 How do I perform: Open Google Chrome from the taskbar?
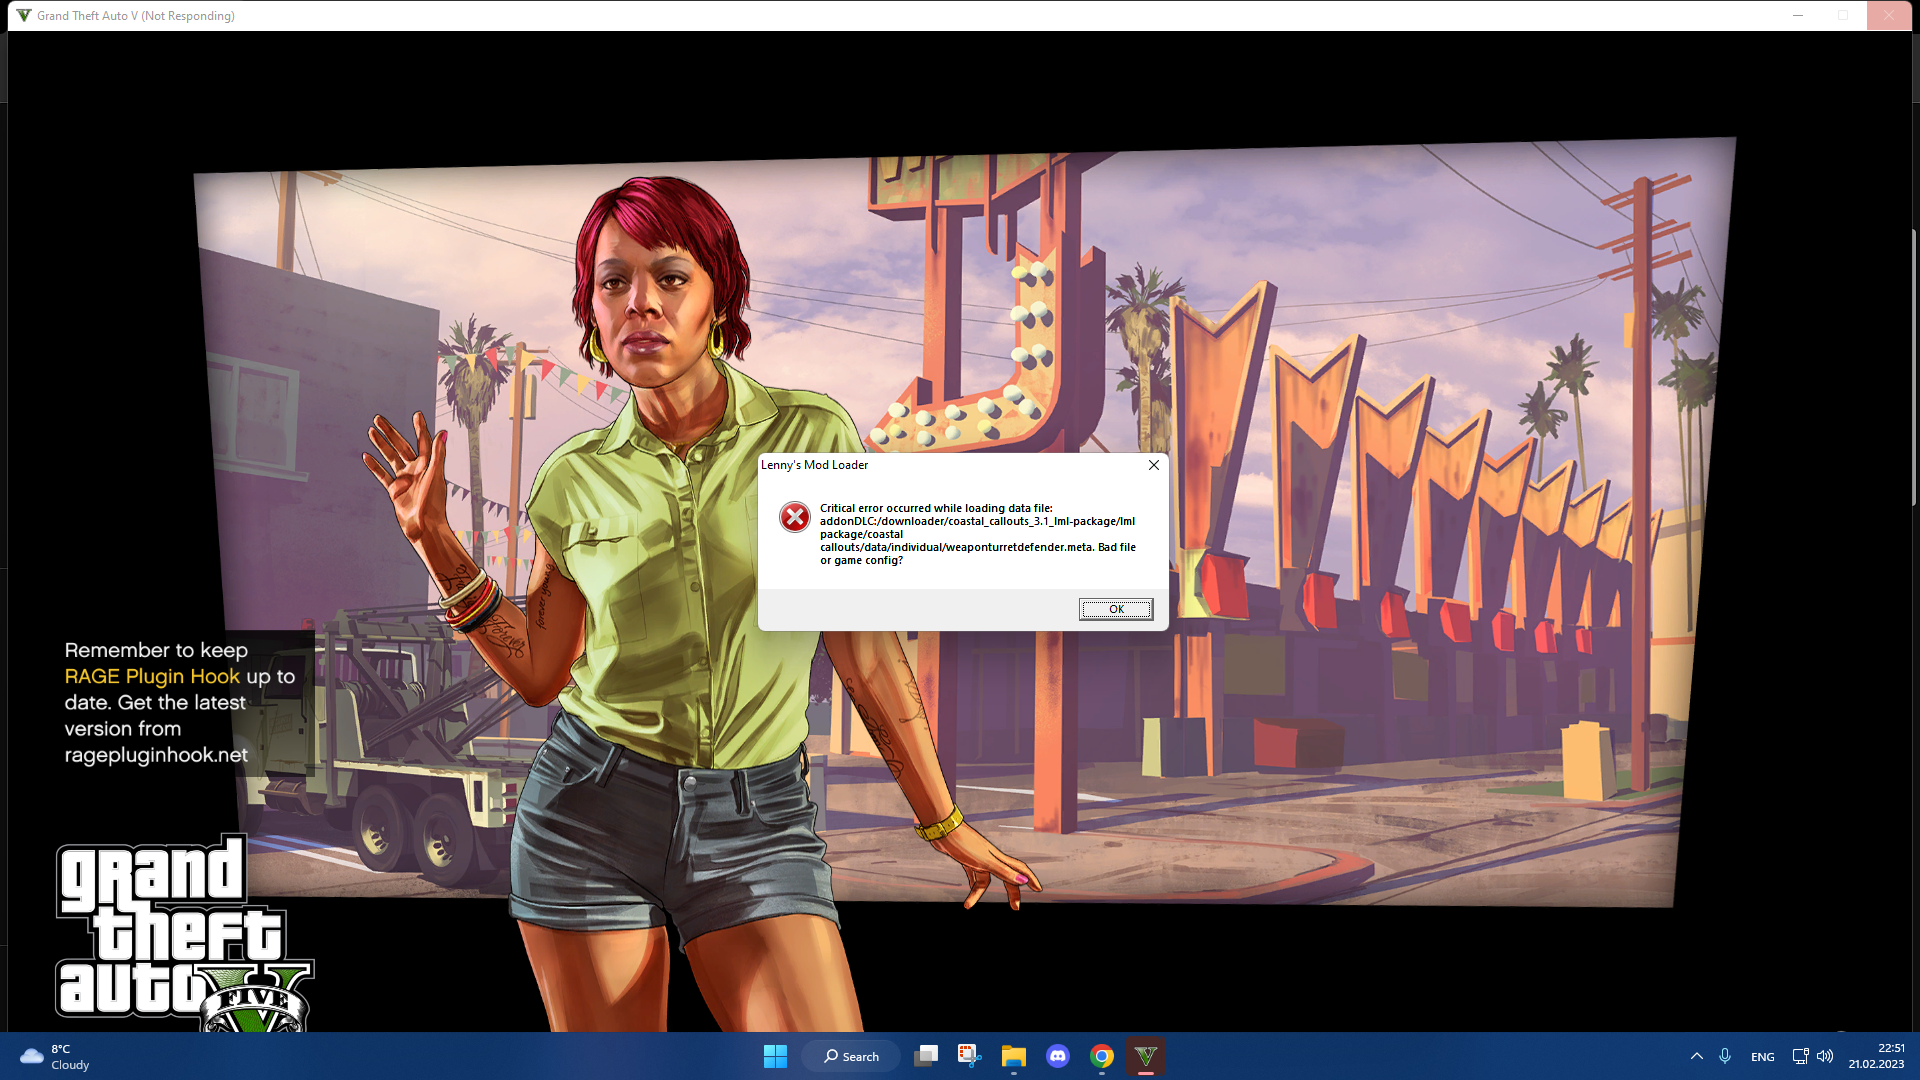(1102, 1056)
